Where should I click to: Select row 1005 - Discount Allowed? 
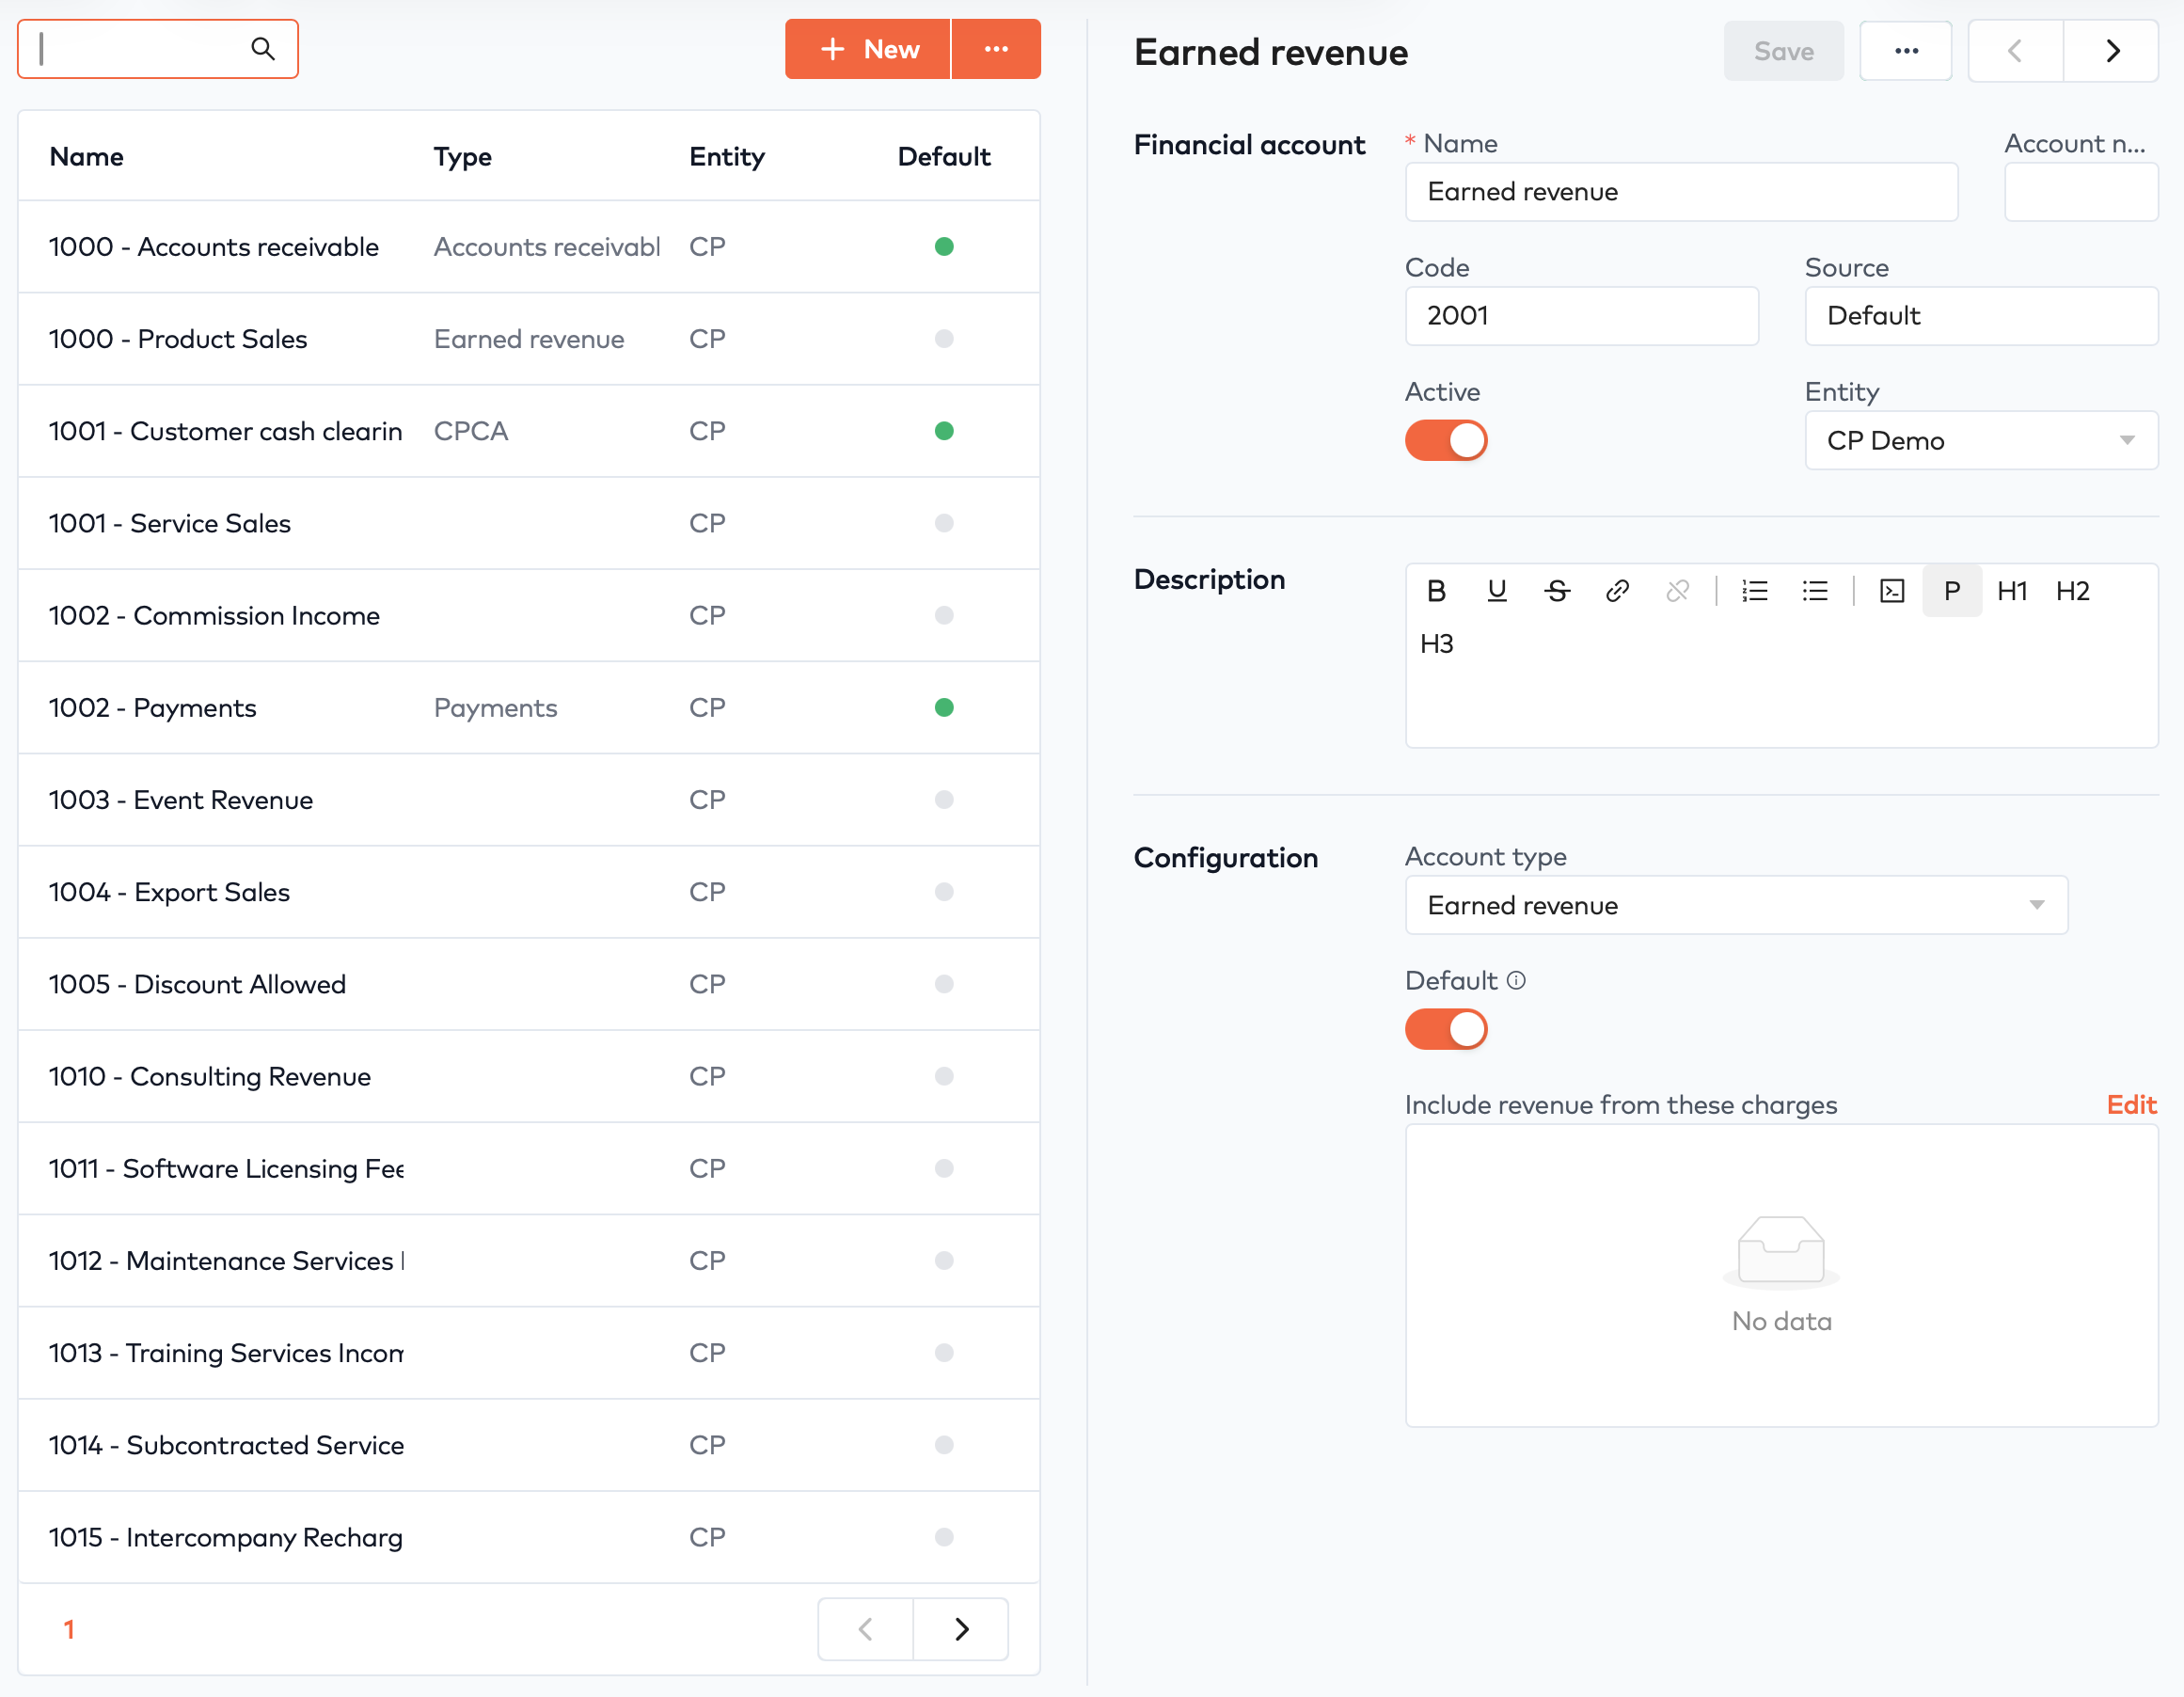tap(529, 984)
